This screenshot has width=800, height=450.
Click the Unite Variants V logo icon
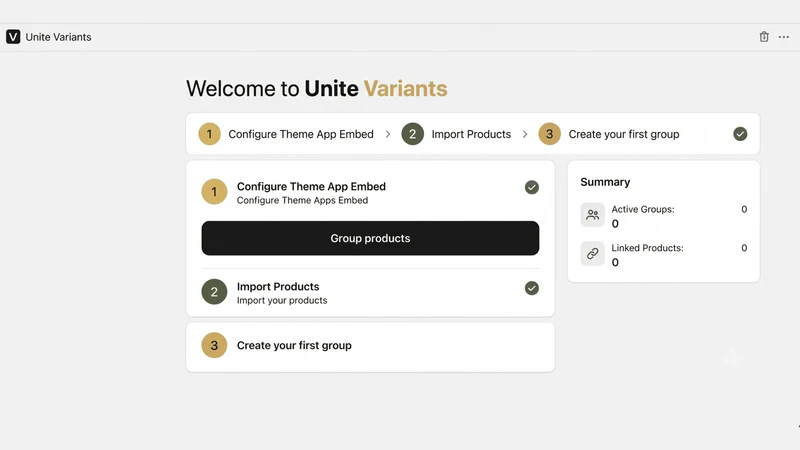pyautogui.click(x=13, y=37)
